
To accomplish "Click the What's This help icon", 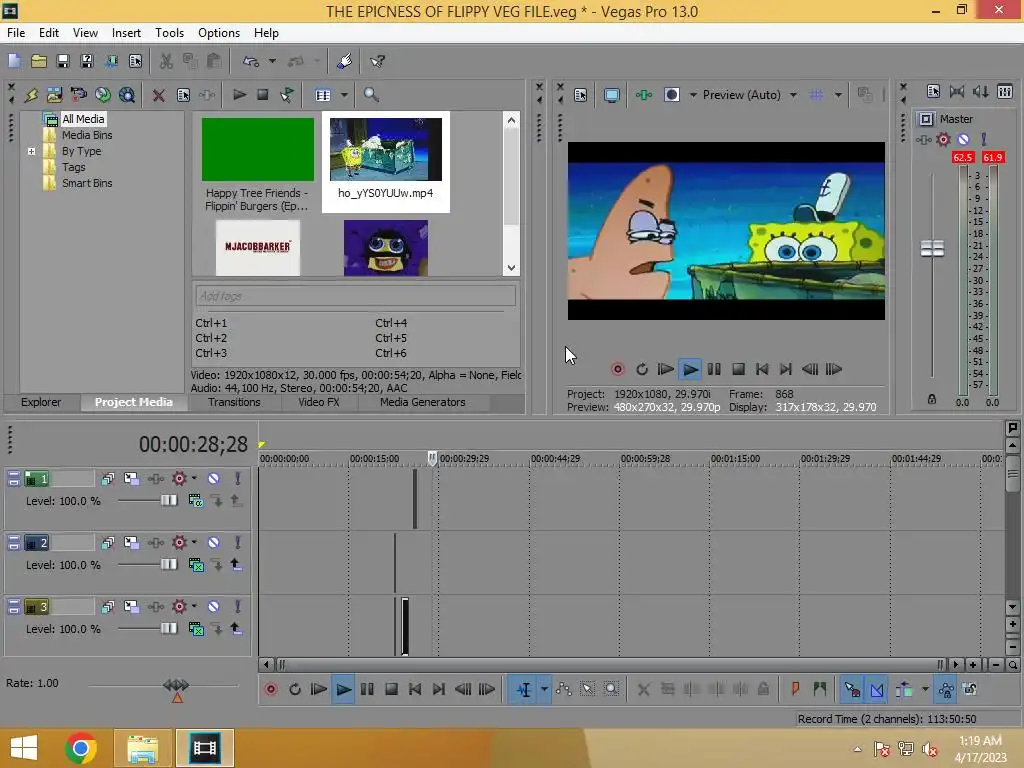I will click(377, 61).
